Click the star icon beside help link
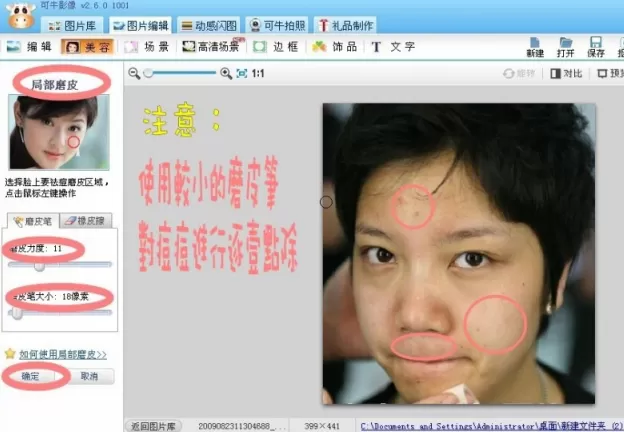 [10, 354]
